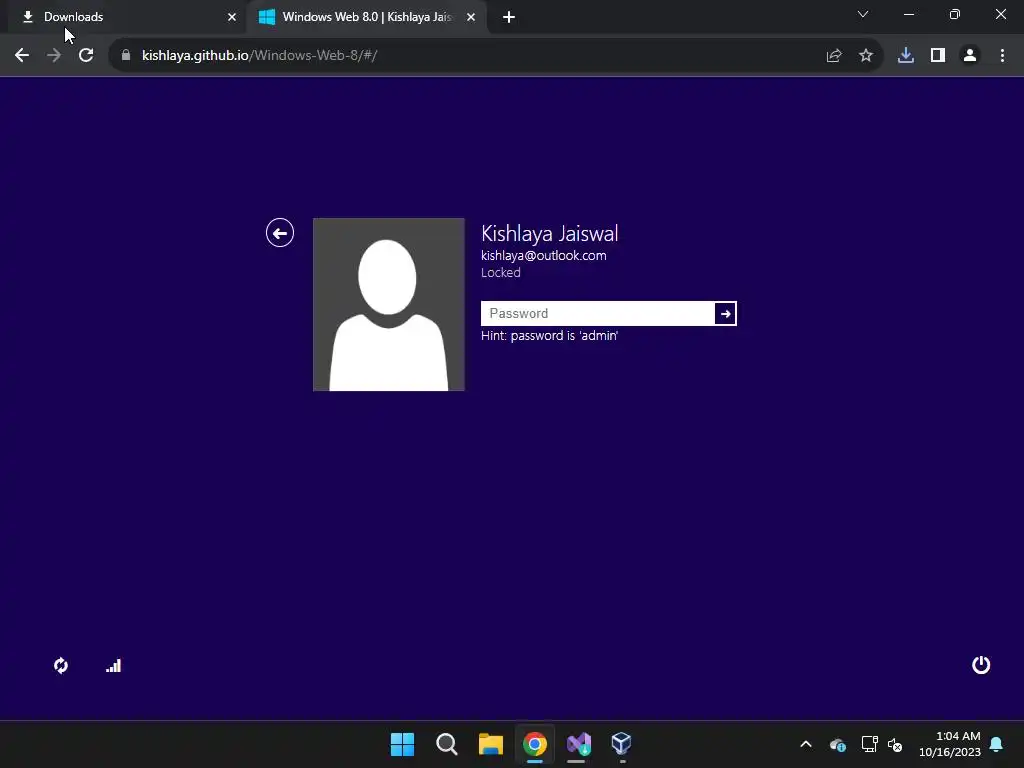The width and height of the screenshot is (1024, 768).
Task: Open the Chrome three-dot menu
Action: point(1002,56)
